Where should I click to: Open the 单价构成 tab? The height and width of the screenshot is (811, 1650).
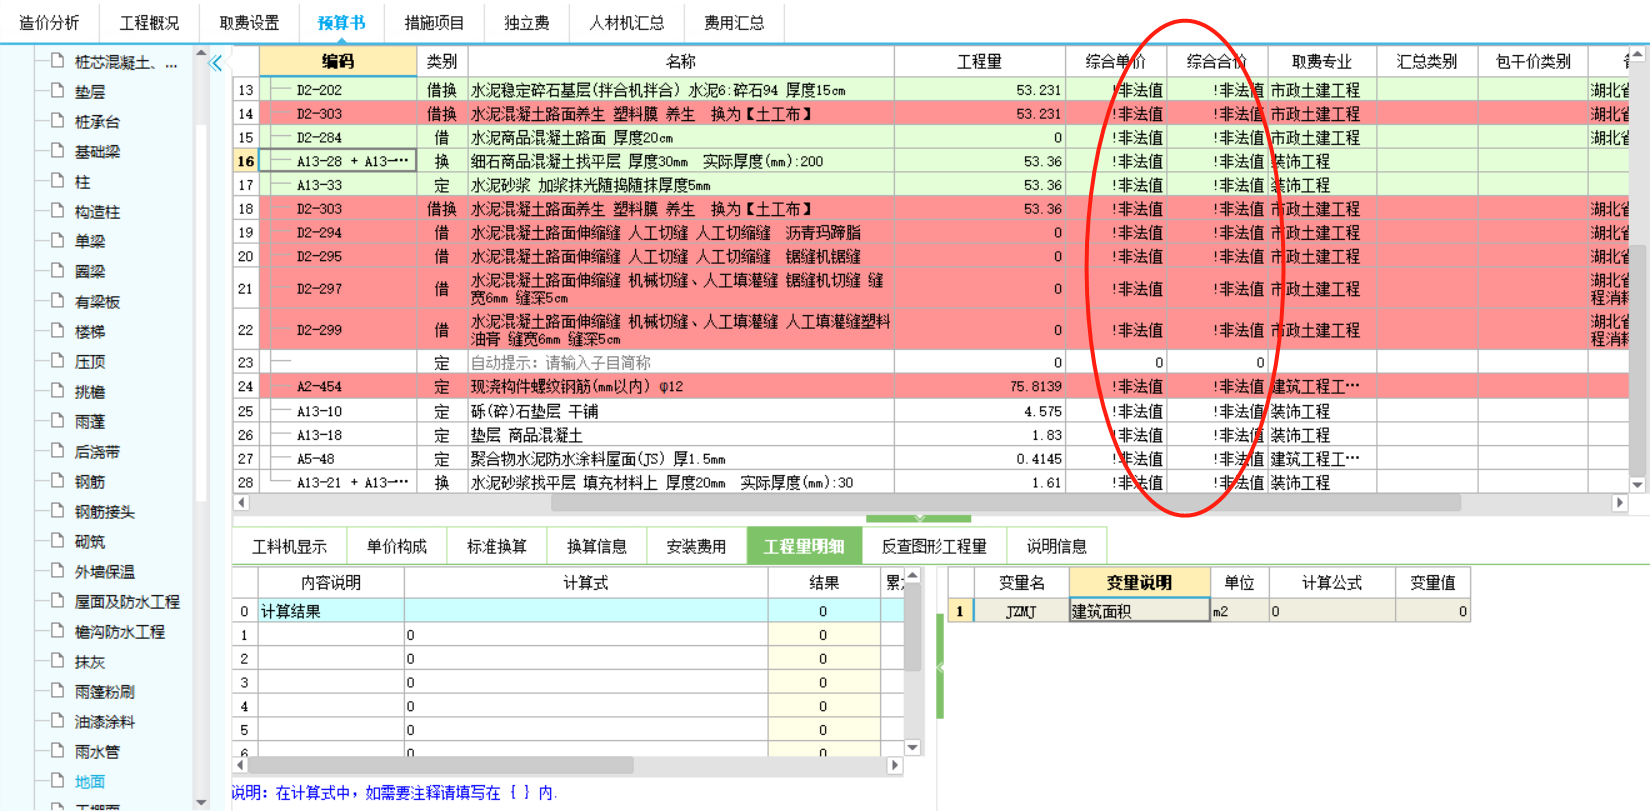pyautogui.click(x=396, y=546)
